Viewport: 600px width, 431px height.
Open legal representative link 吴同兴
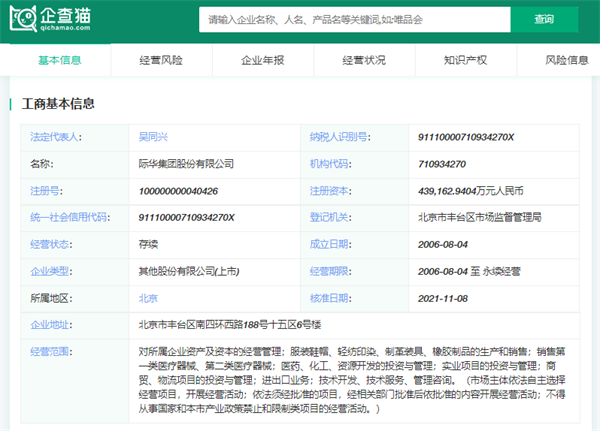coord(153,137)
